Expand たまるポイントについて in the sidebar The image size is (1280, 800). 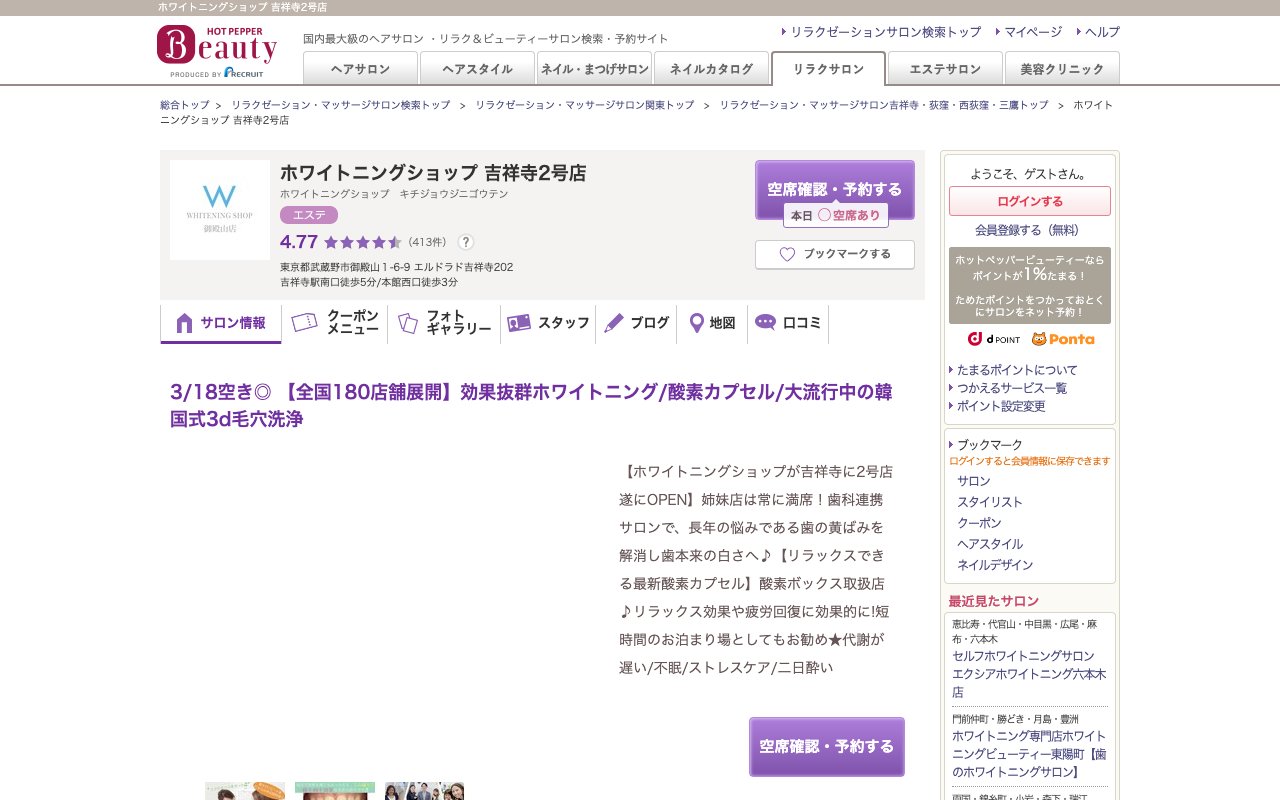click(x=1015, y=369)
